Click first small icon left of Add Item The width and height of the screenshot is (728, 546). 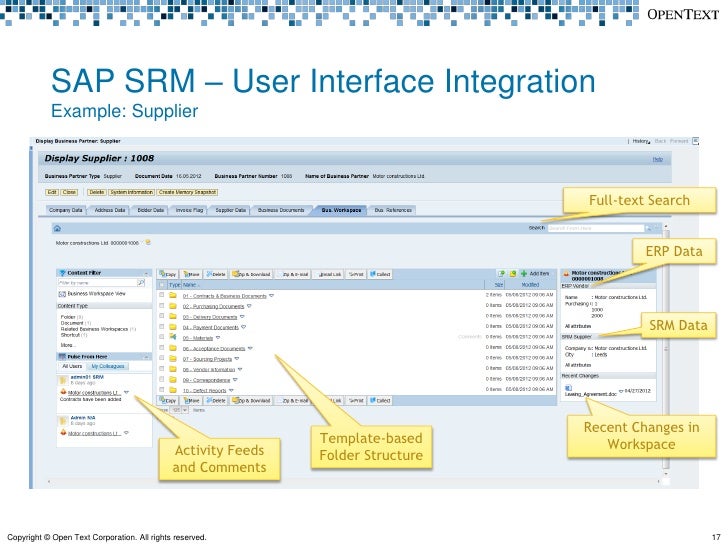tap(501, 273)
